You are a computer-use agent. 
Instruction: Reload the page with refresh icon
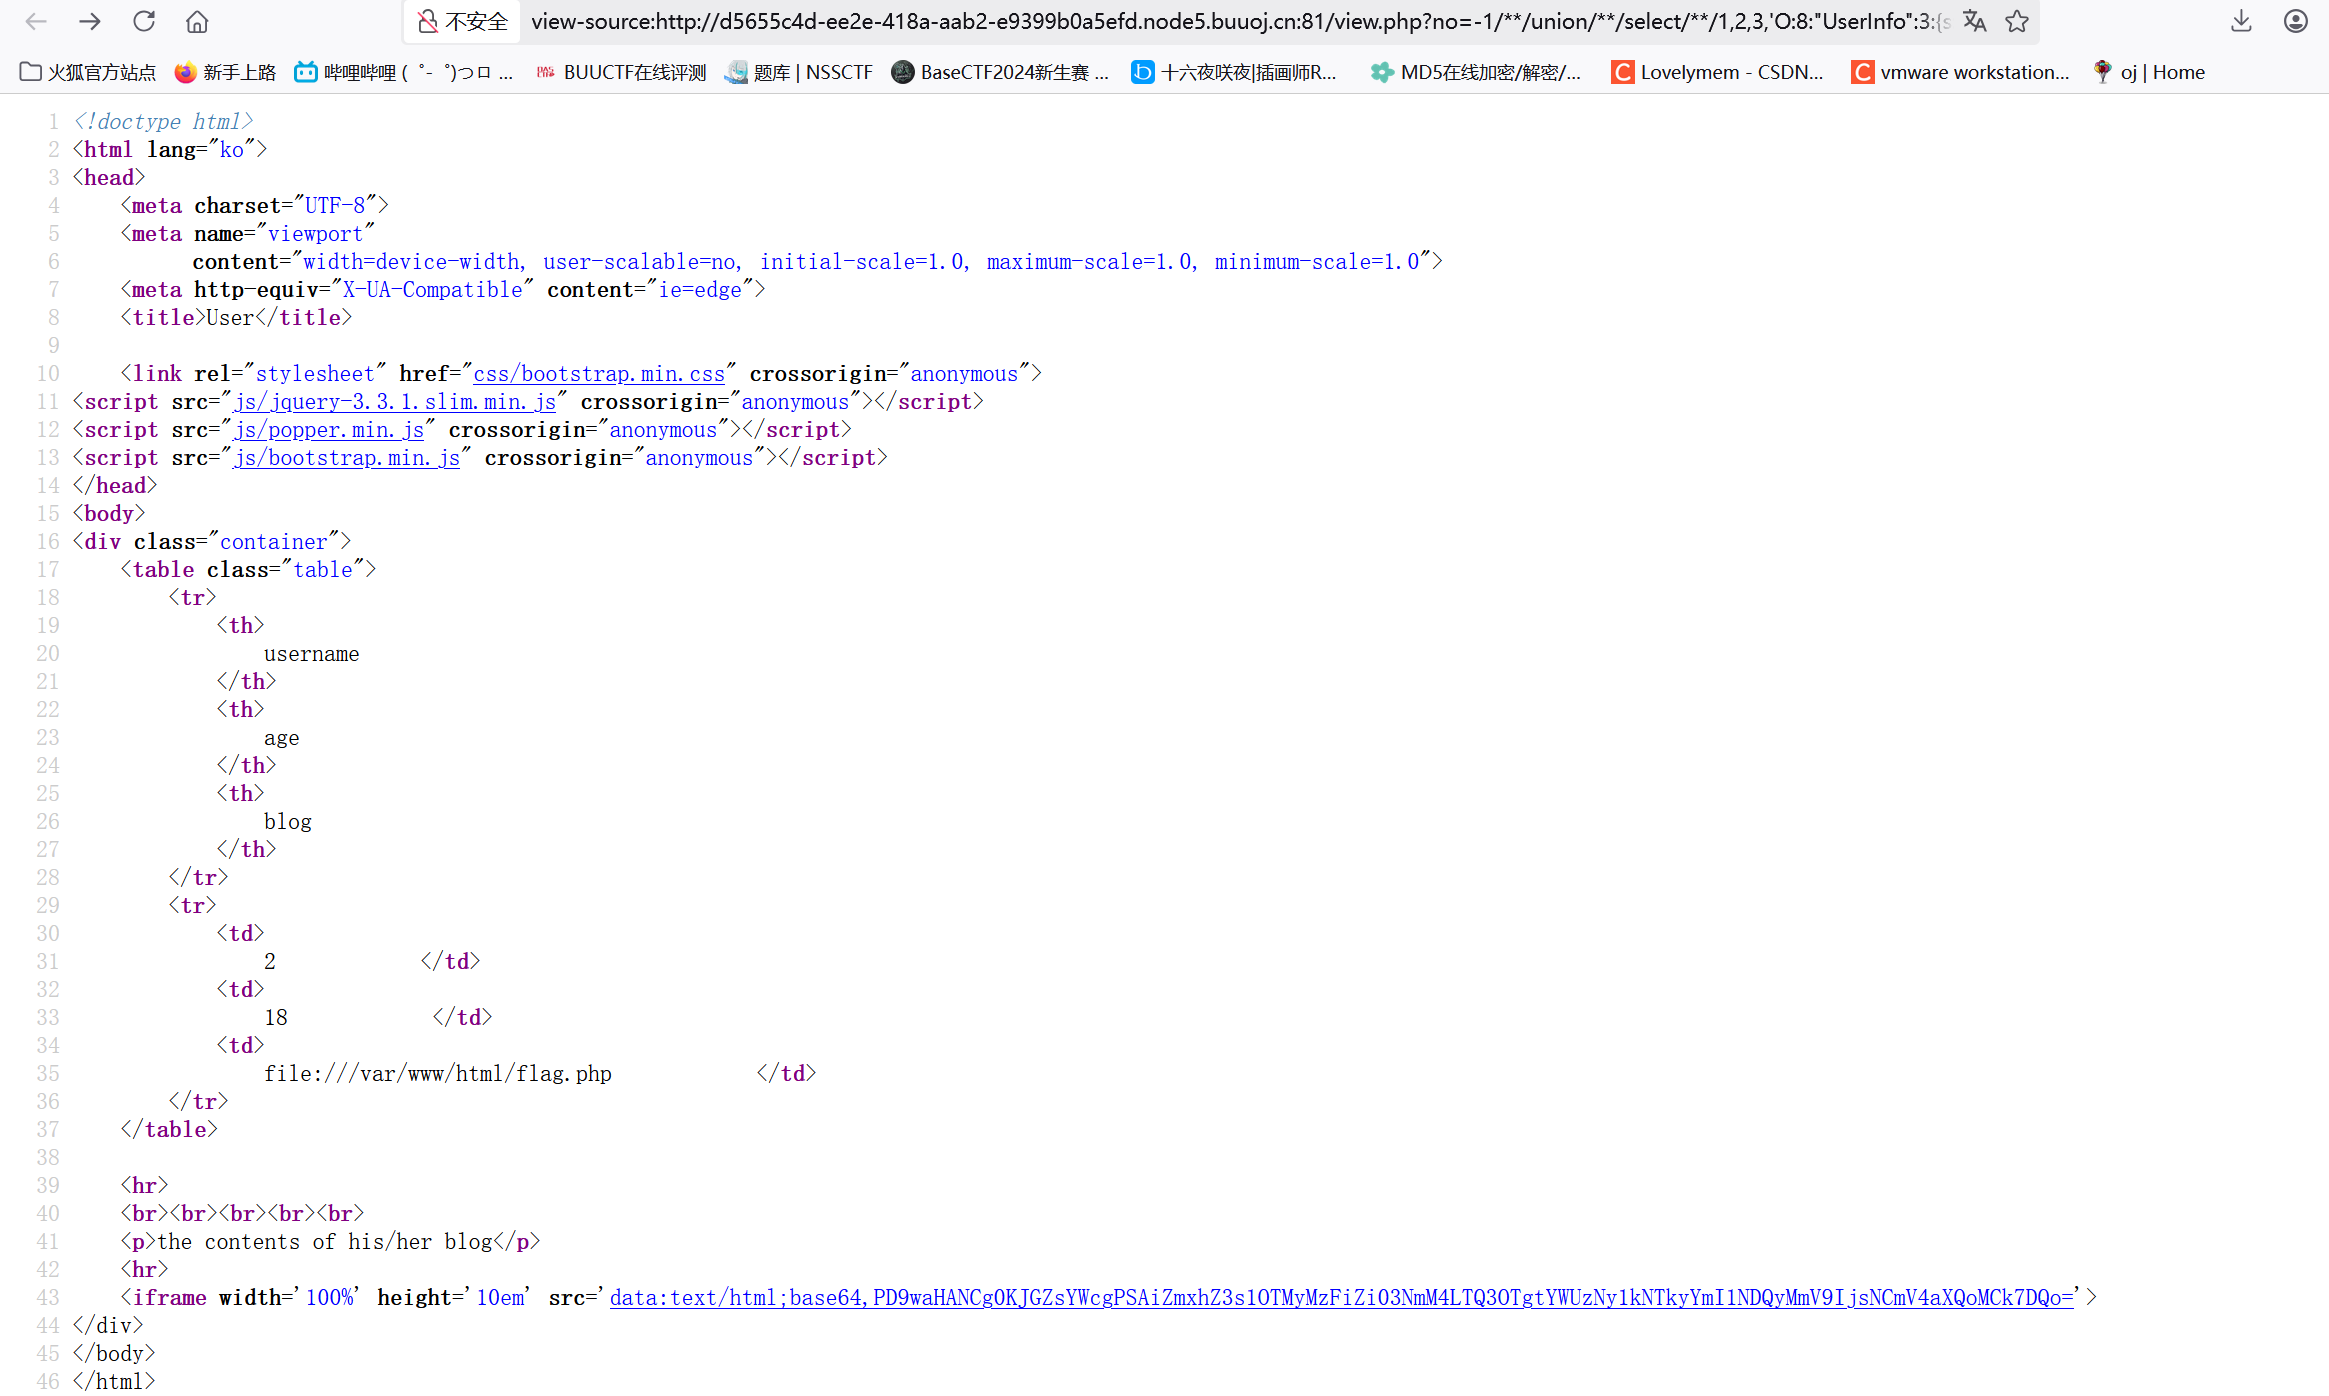pyautogui.click(x=144, y=21)
